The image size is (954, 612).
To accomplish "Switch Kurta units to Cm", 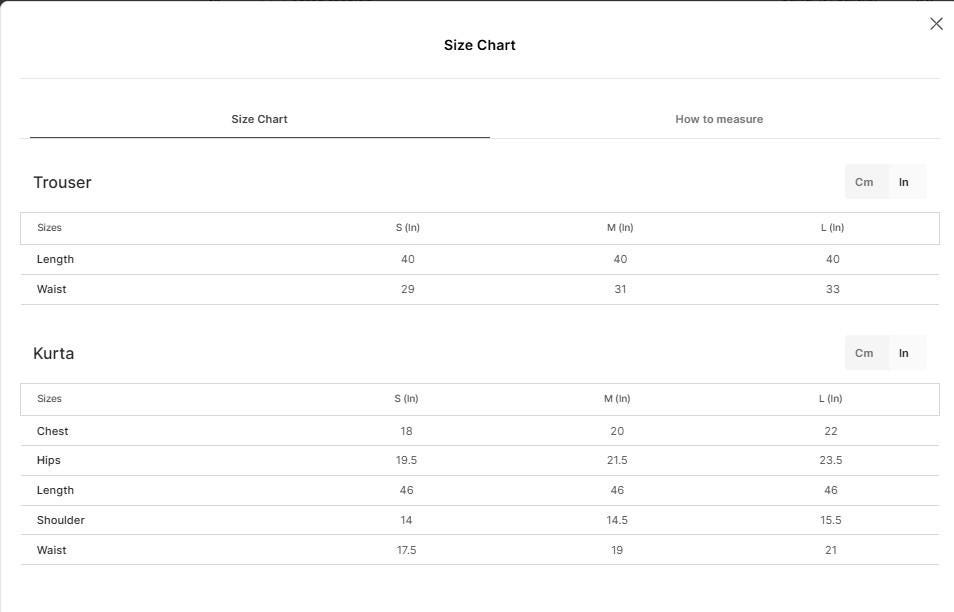I will 864,353.
